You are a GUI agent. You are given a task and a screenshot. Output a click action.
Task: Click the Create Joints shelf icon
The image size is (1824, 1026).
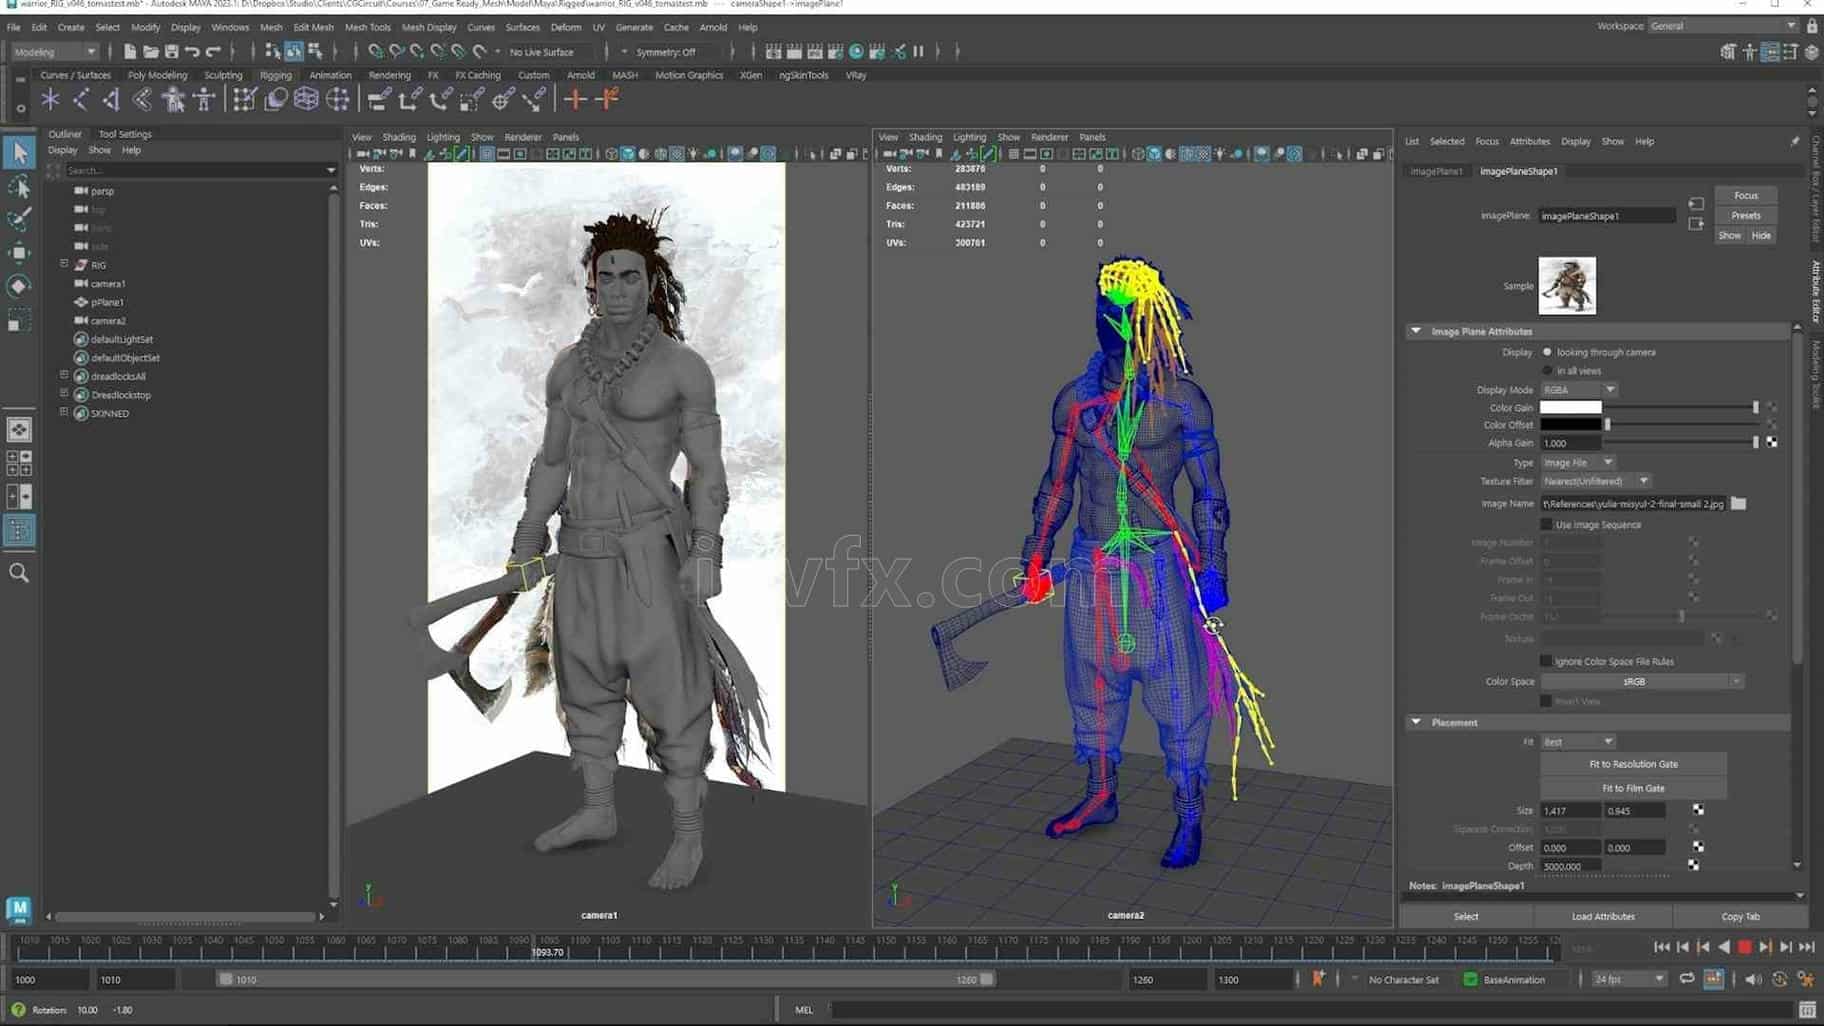click(x=81, y=99)
